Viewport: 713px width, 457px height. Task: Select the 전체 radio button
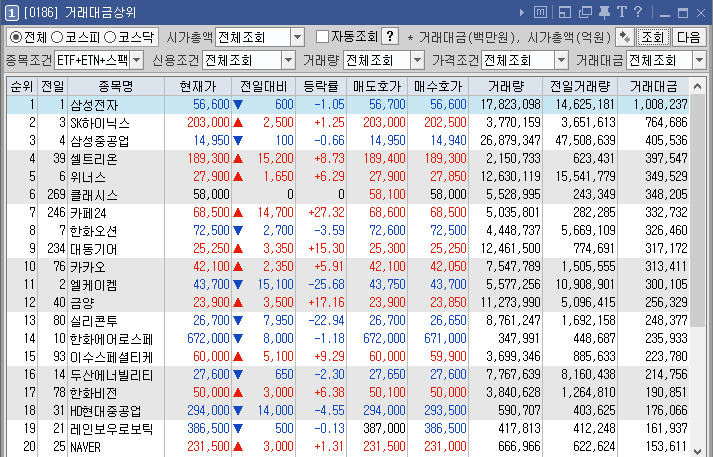tap(16, 37)
